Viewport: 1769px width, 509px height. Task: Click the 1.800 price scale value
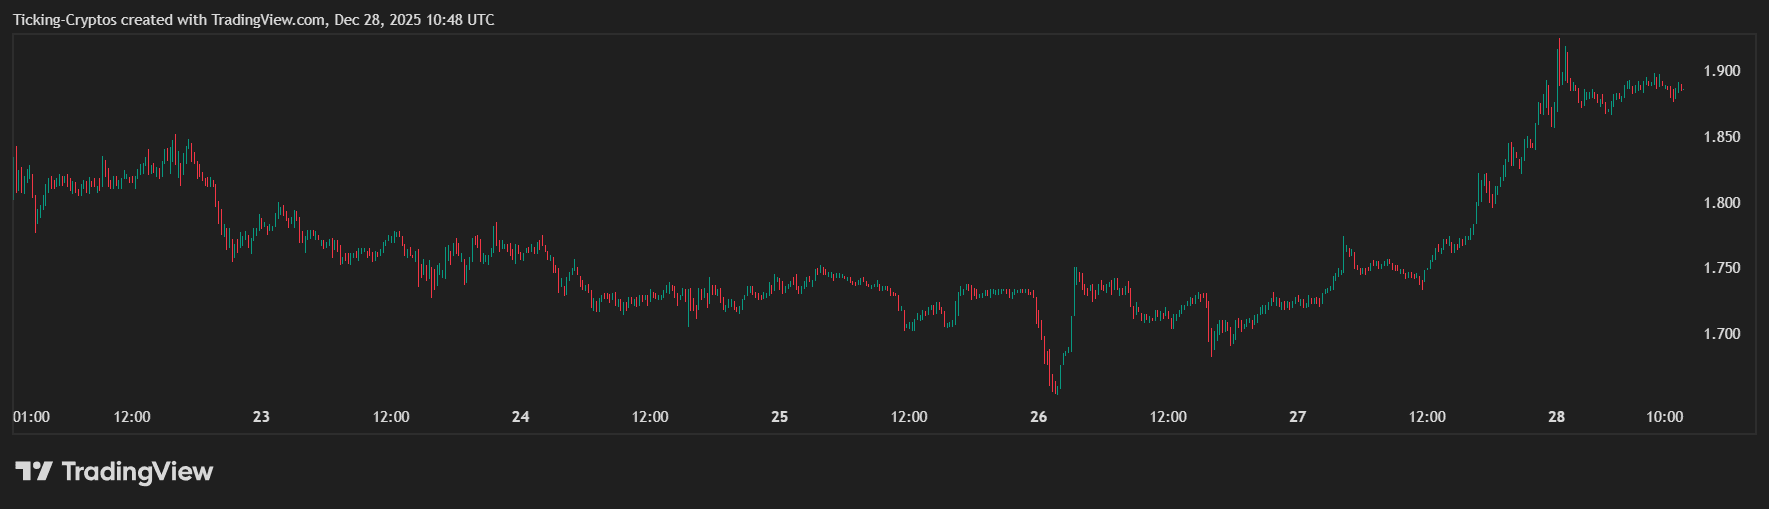point(1722,203)
